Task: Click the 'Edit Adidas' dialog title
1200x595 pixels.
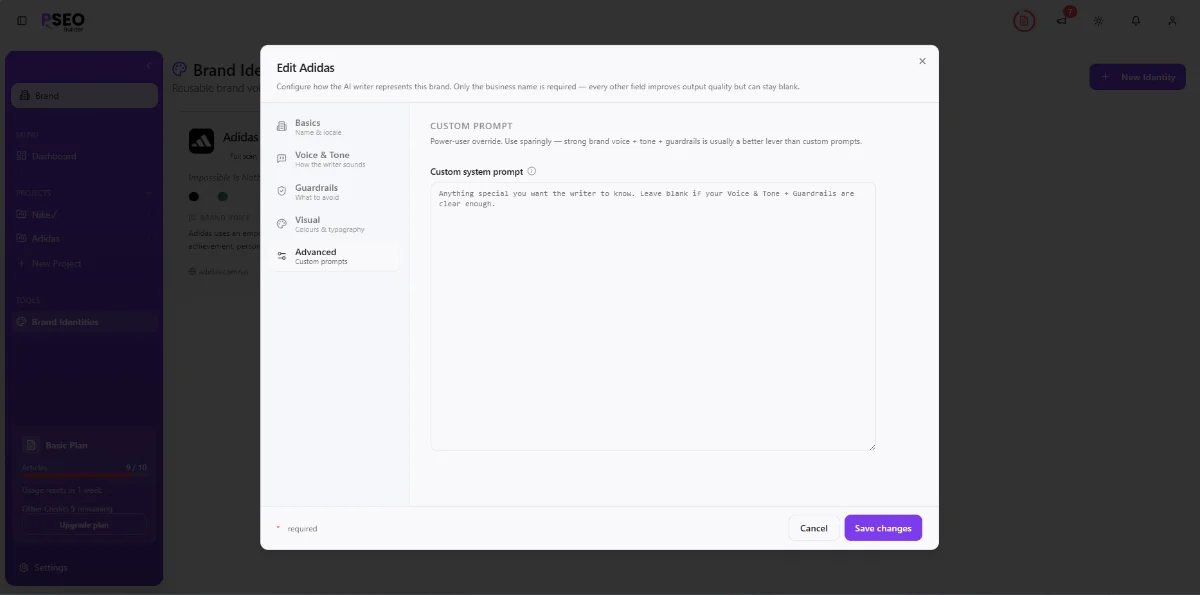Action: coord(305,68)
